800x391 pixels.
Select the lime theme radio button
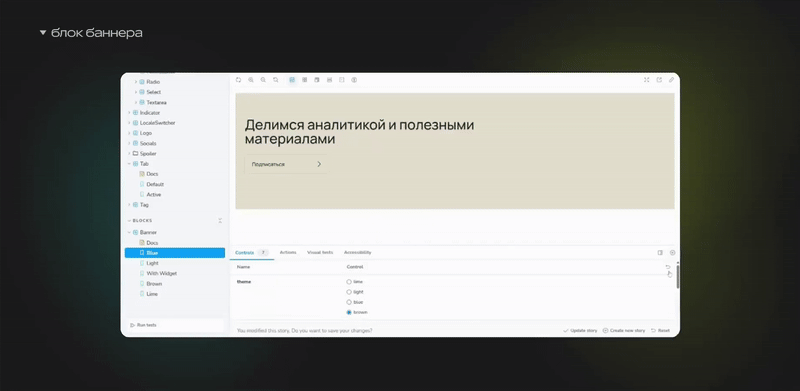click(x=349, y=282)
